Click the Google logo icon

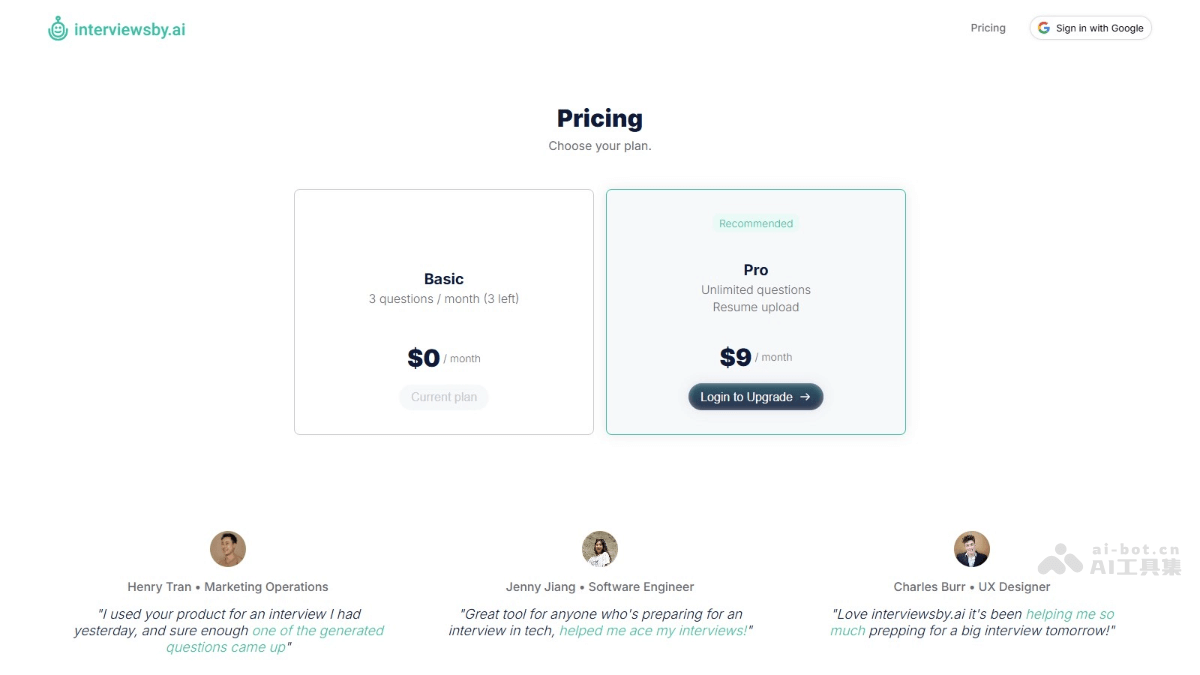pos(1044,28)
